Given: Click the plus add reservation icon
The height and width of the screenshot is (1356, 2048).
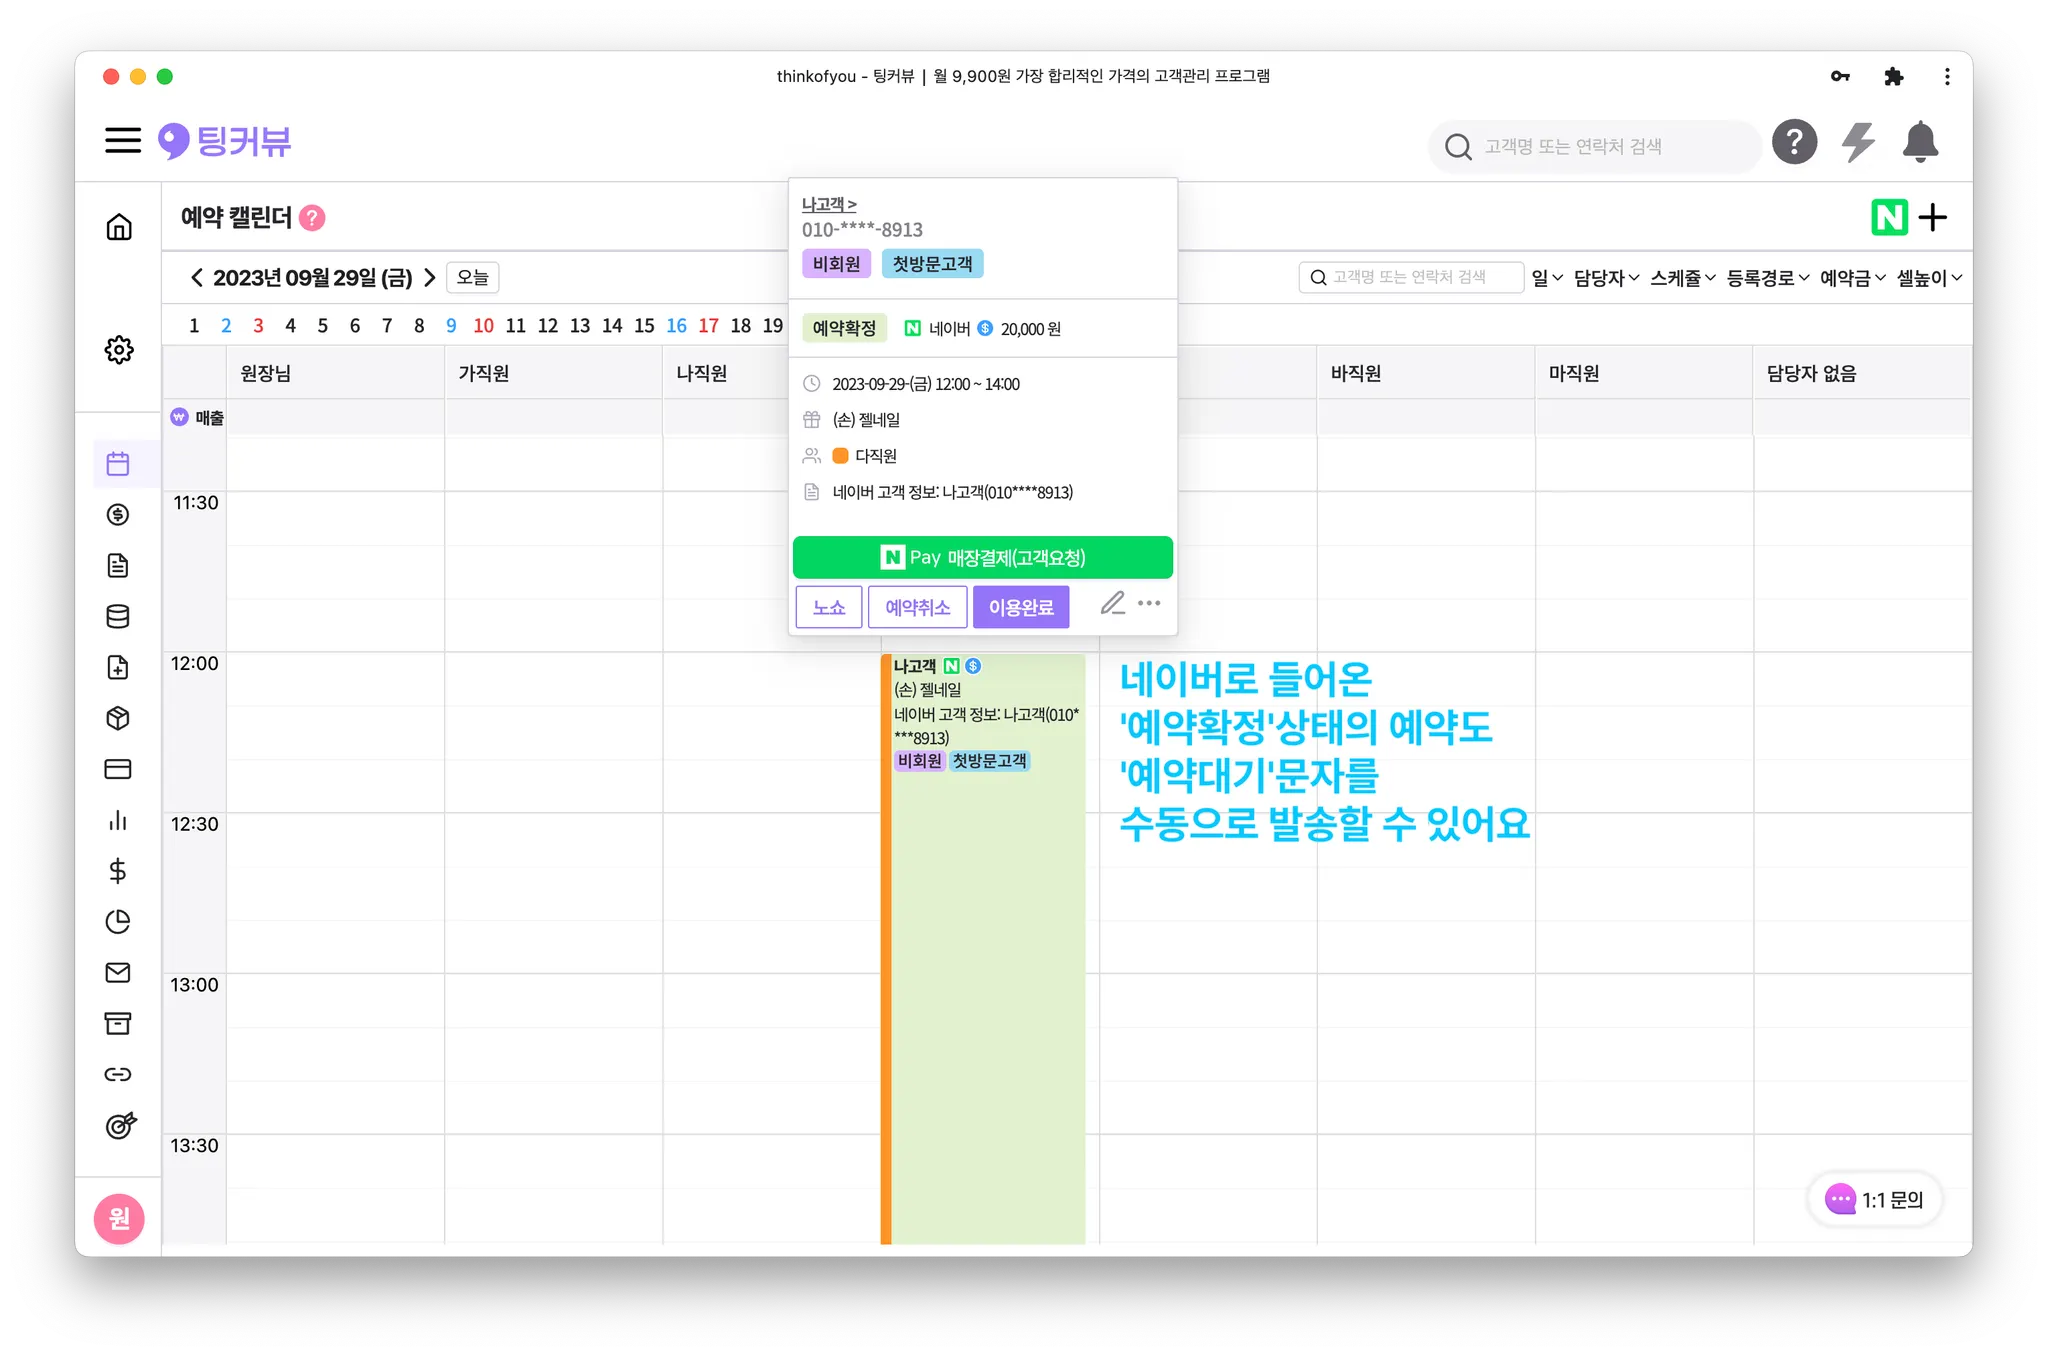Looking at the screenshot, I should tap(1933, 217).
